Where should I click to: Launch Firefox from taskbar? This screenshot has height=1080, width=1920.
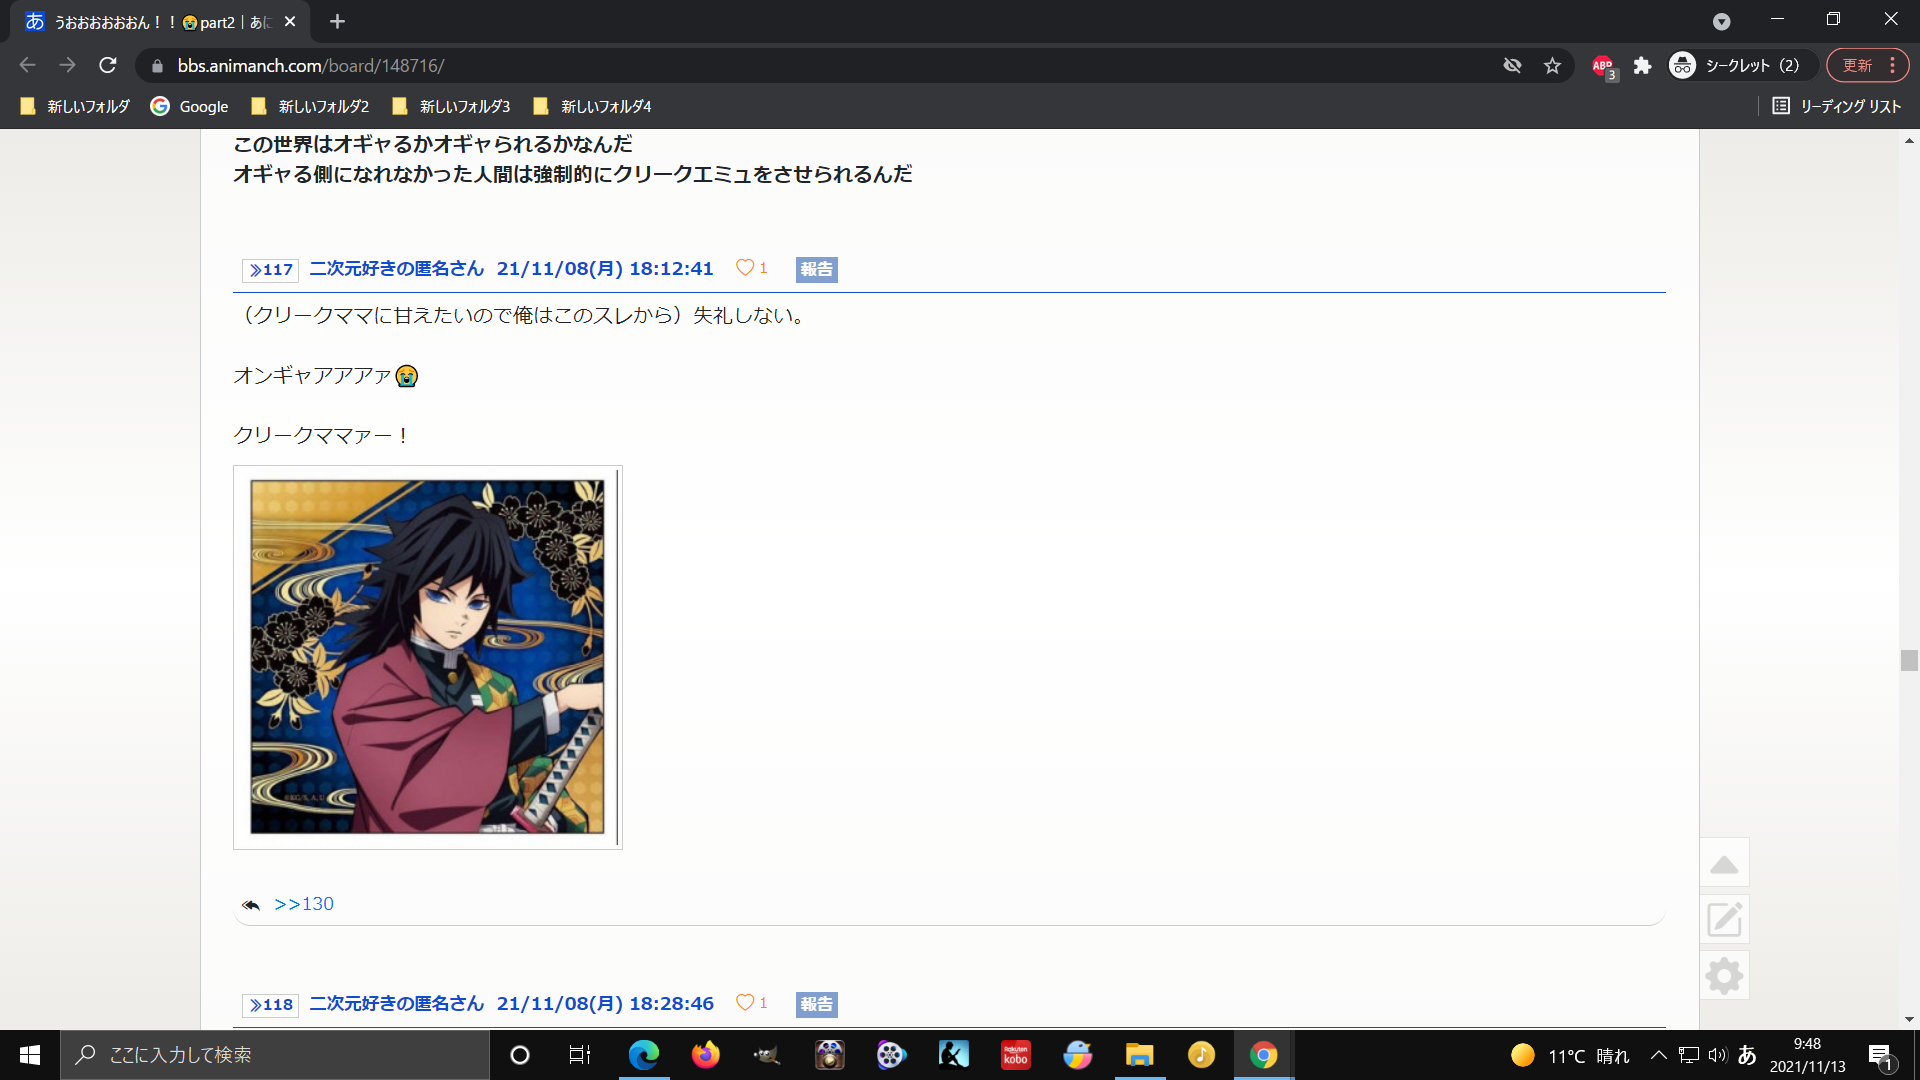click(705, 1055)
